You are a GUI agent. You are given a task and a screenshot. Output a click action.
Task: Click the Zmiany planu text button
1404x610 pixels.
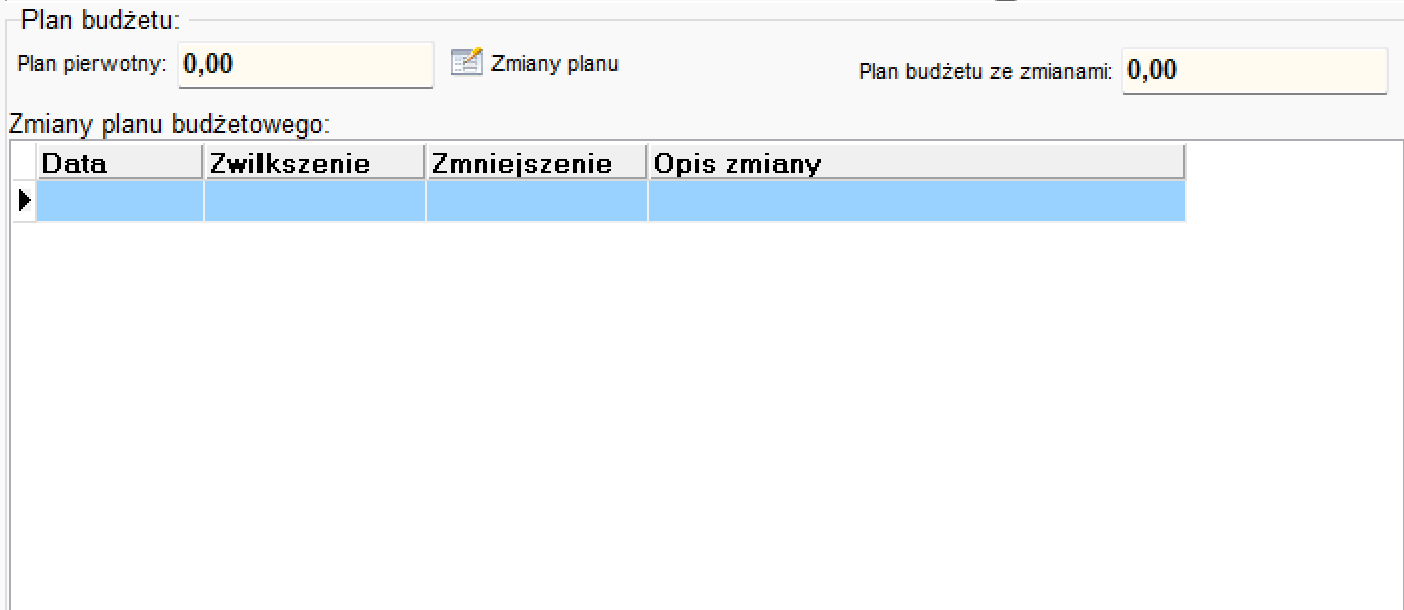(x=555, y=64)
